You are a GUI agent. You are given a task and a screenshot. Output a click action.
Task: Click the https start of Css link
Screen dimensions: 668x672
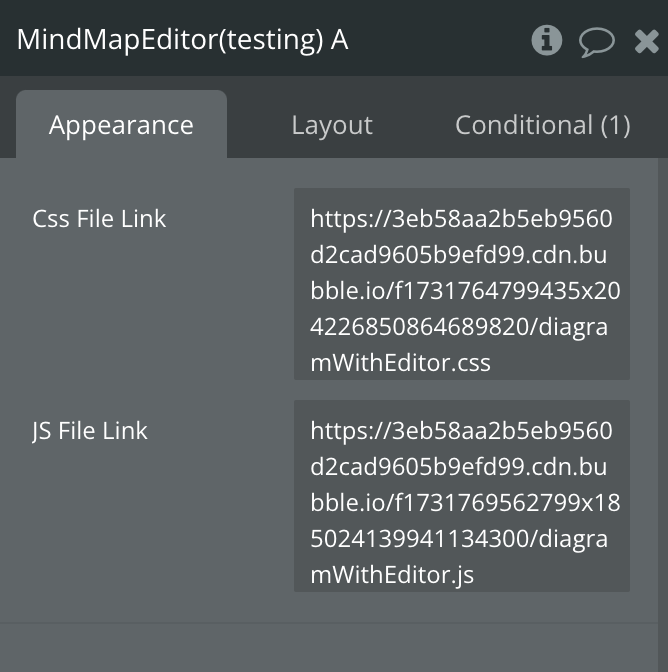pos(334,219)
